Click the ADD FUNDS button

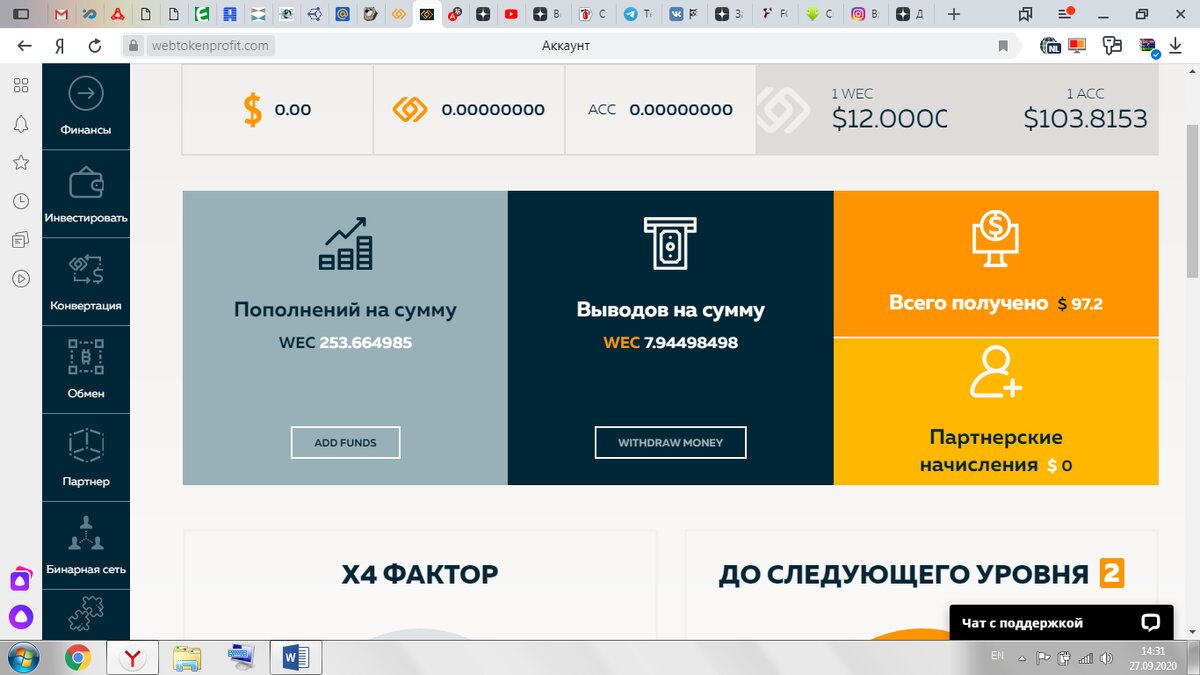pos(345,442)
